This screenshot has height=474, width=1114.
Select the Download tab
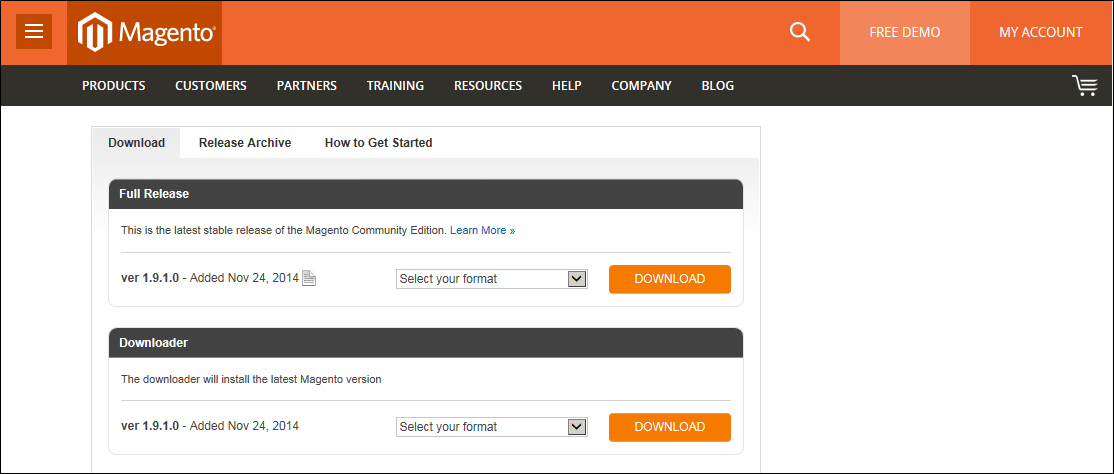(x=136, y=143)
